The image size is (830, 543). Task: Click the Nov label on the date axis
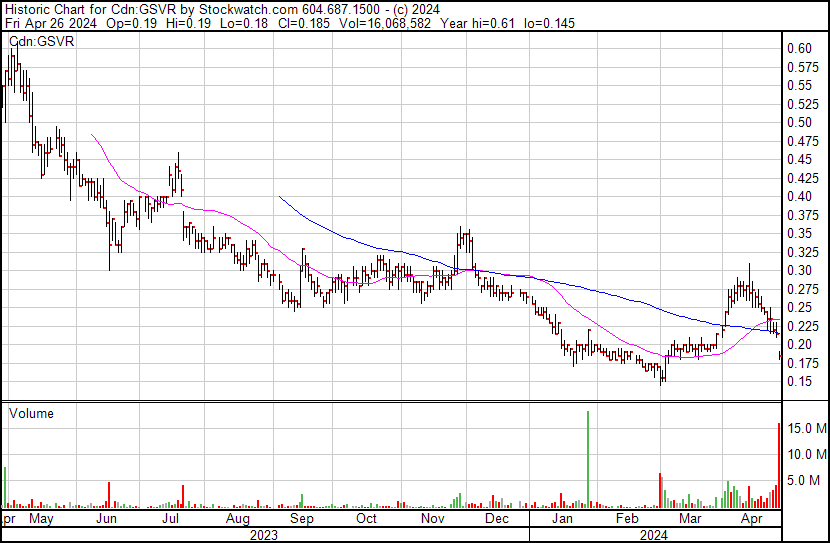pyautogui.click(x=432, y=520)
